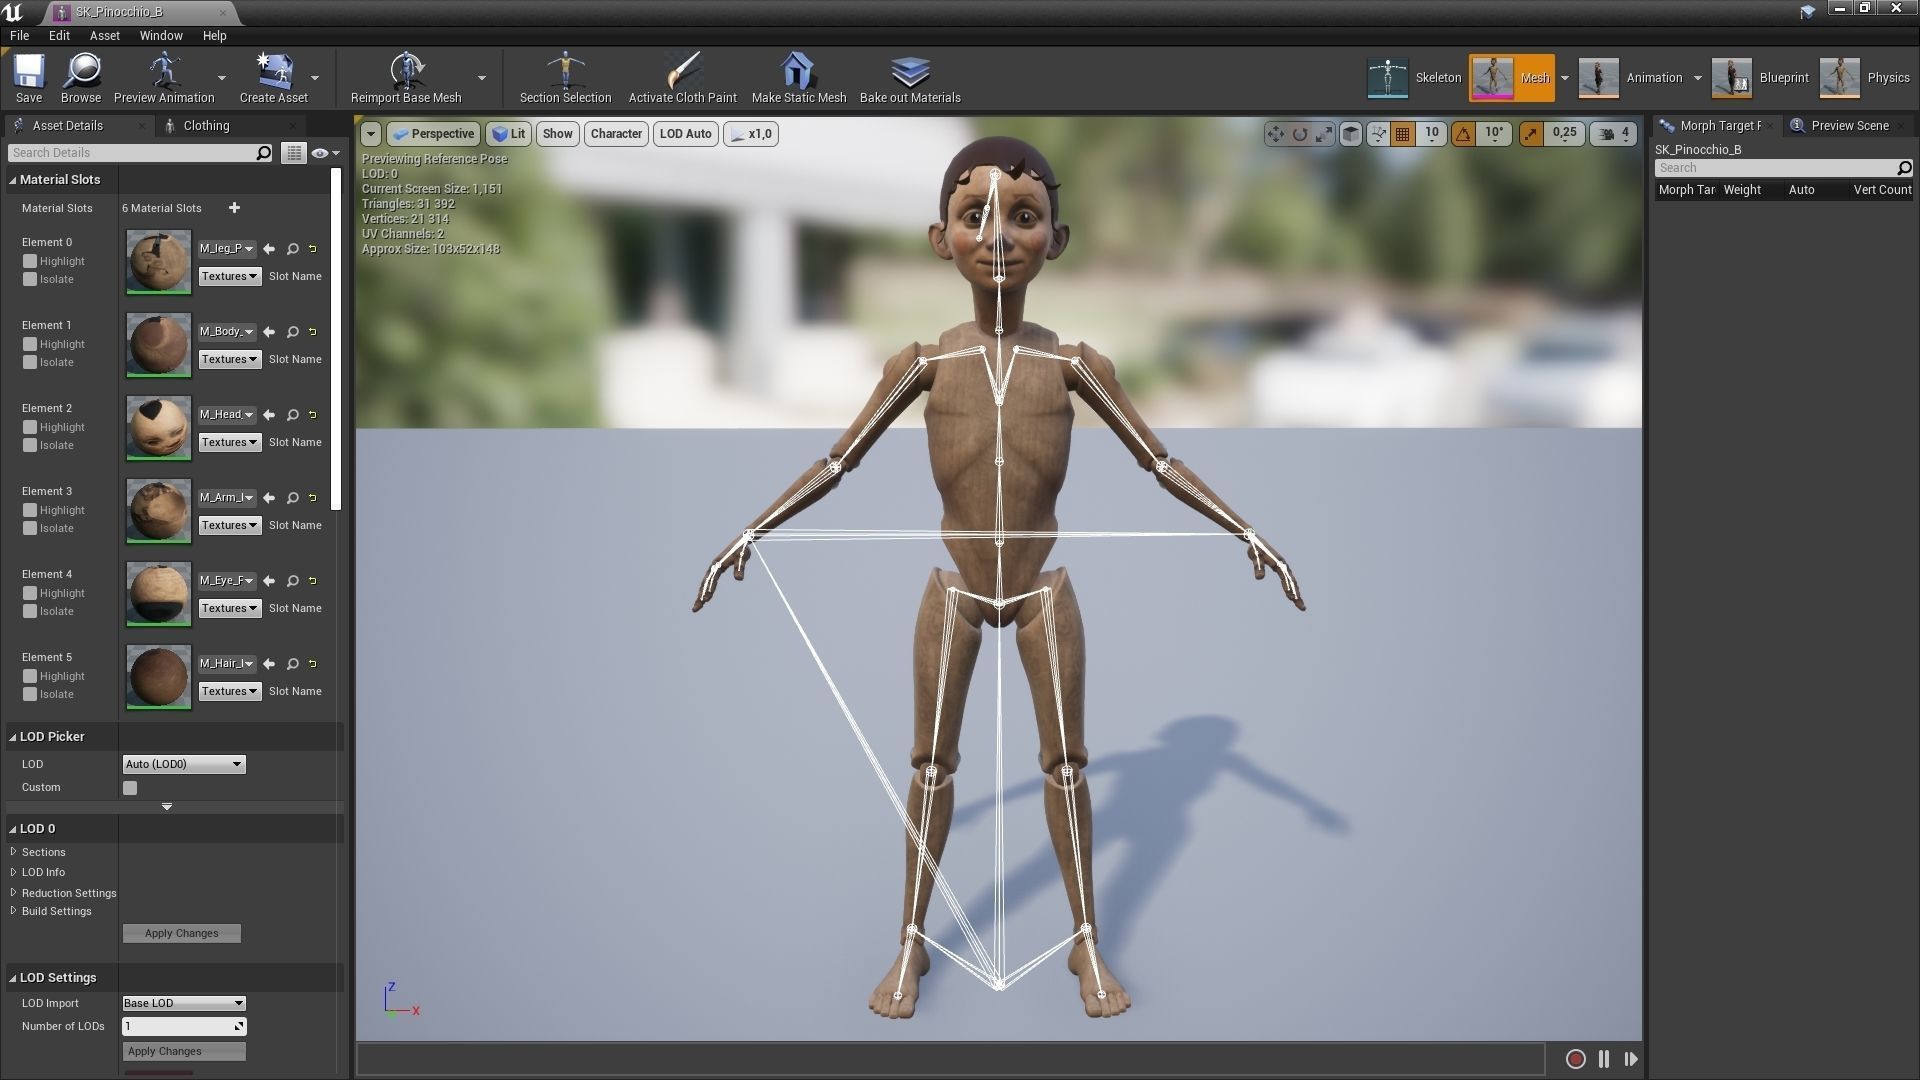
Task: Open the LOD Import Base LOD dropdown
Action: tap(184, 1003)
